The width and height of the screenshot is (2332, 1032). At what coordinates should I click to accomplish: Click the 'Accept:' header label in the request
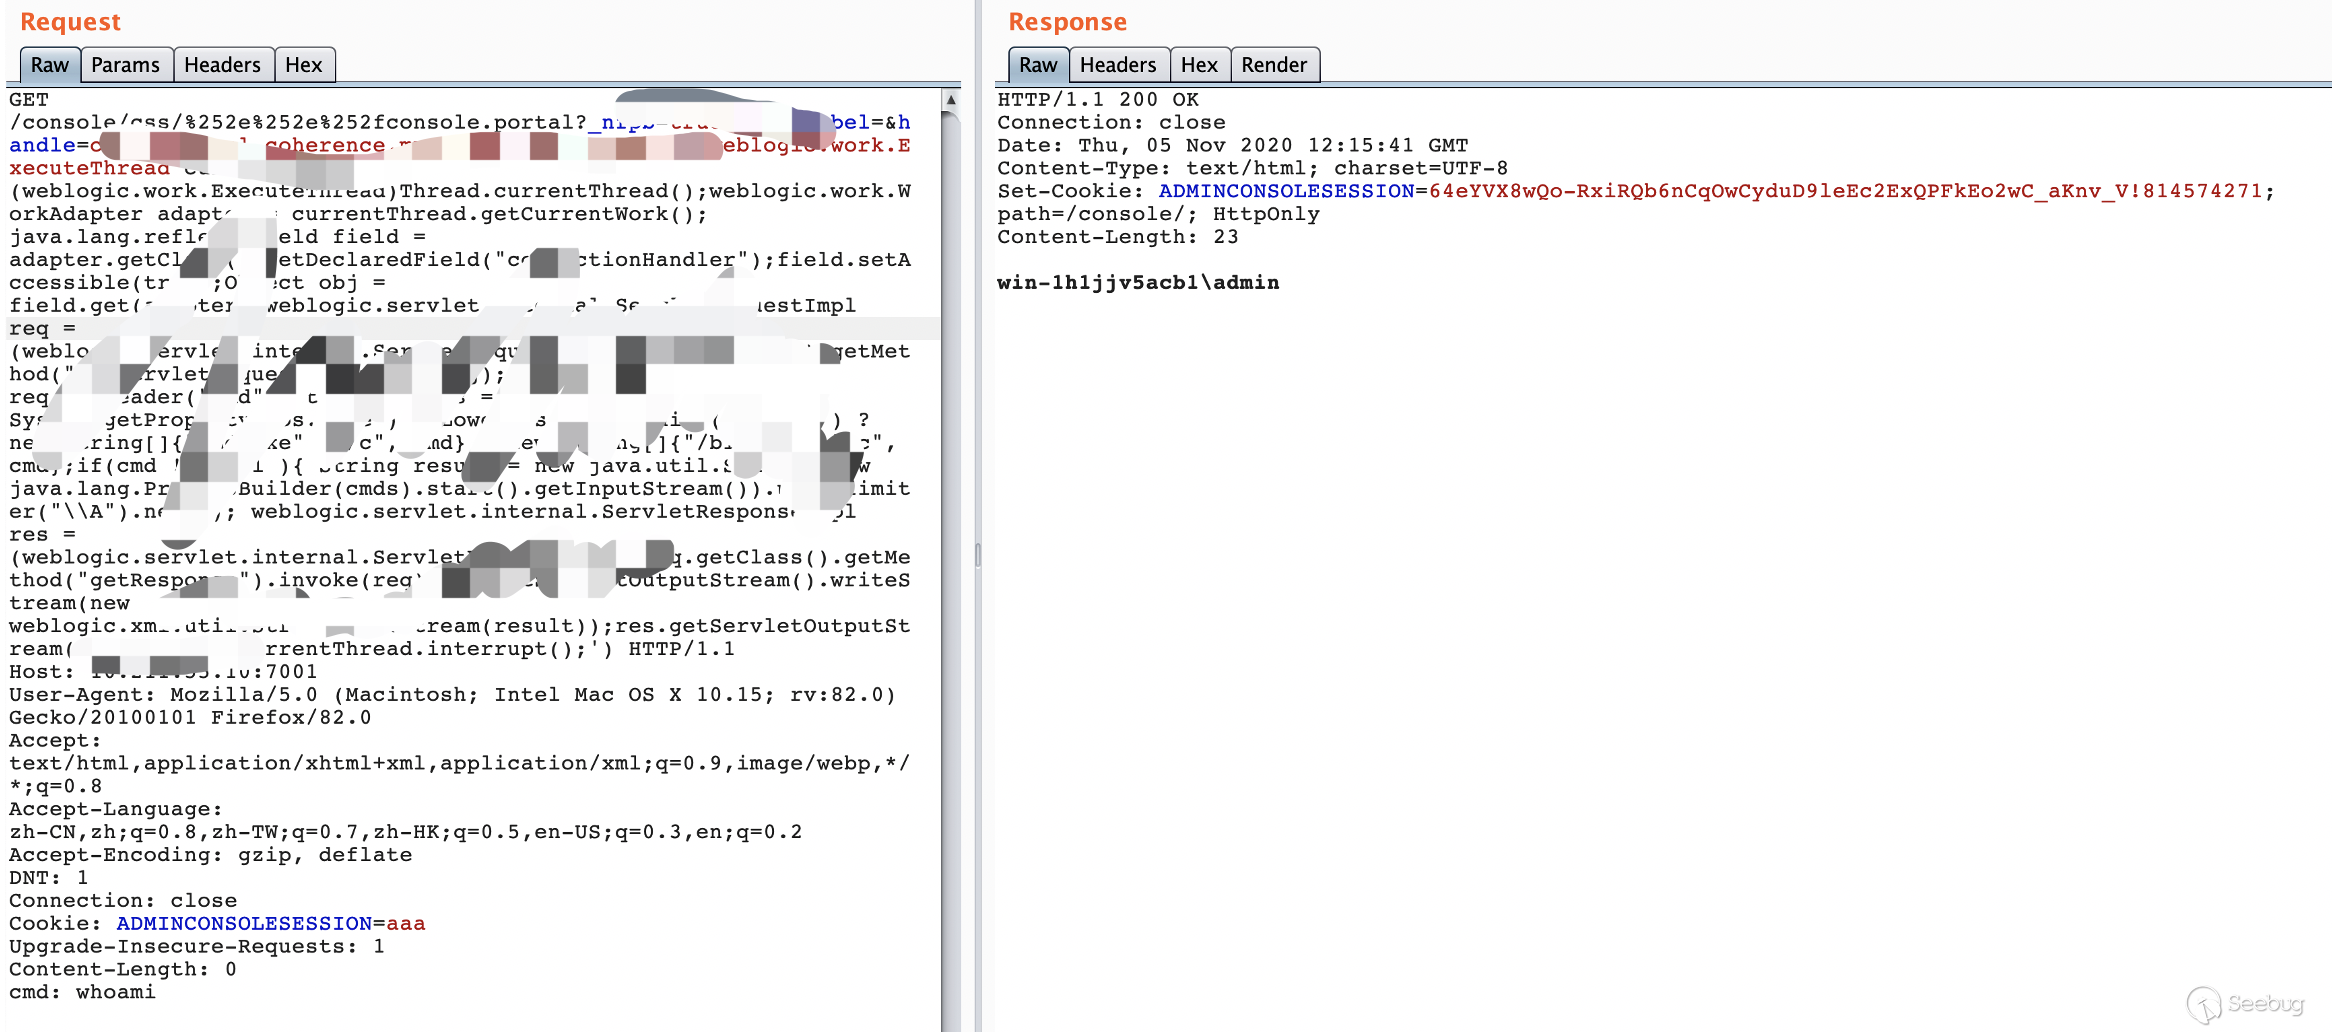point(55,741)
